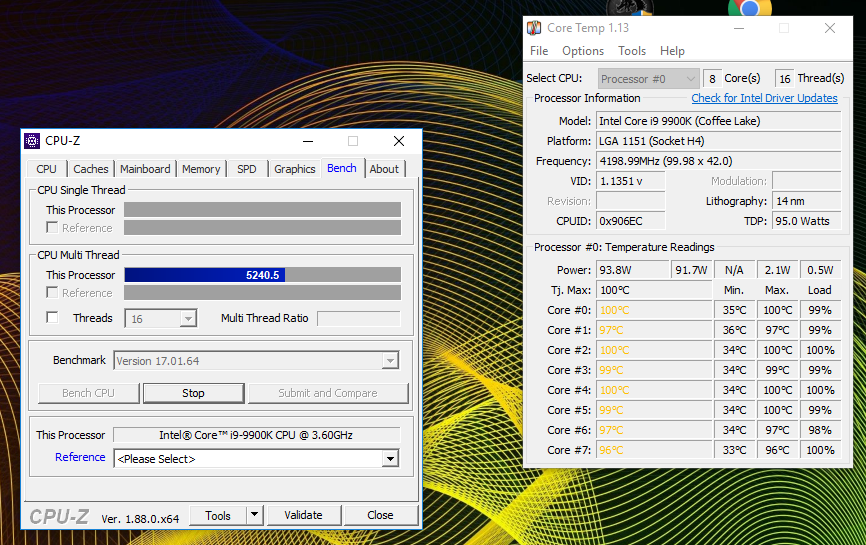Open Core Temp Tools menu
Screen dimensions: 866x545
point(632,51)
